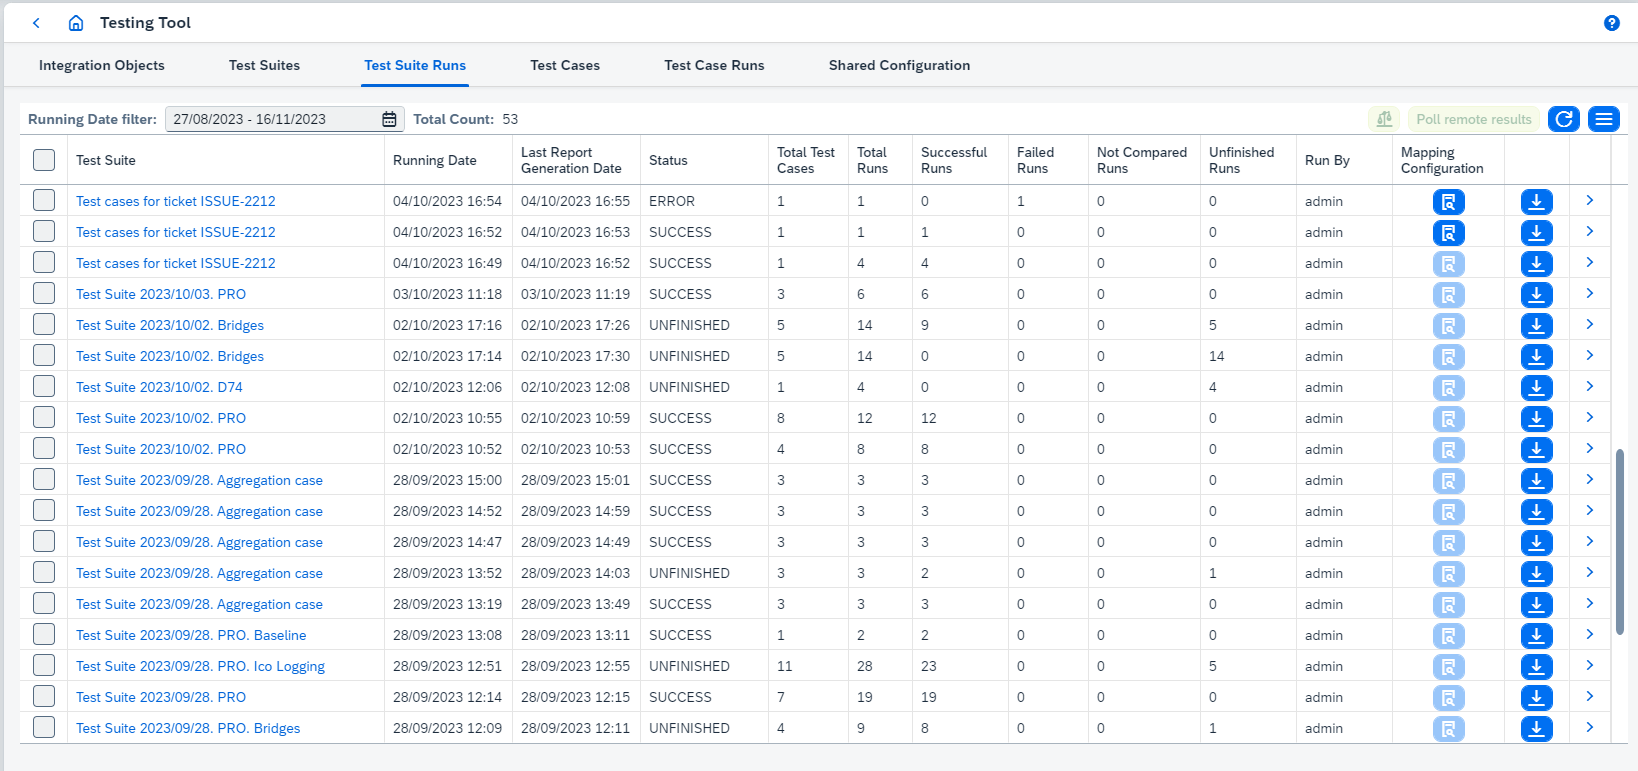Open mapping configuration for PRO. Ico Logging run
The height and width of the screenshot is (771, 1638).
(1448, 667)
